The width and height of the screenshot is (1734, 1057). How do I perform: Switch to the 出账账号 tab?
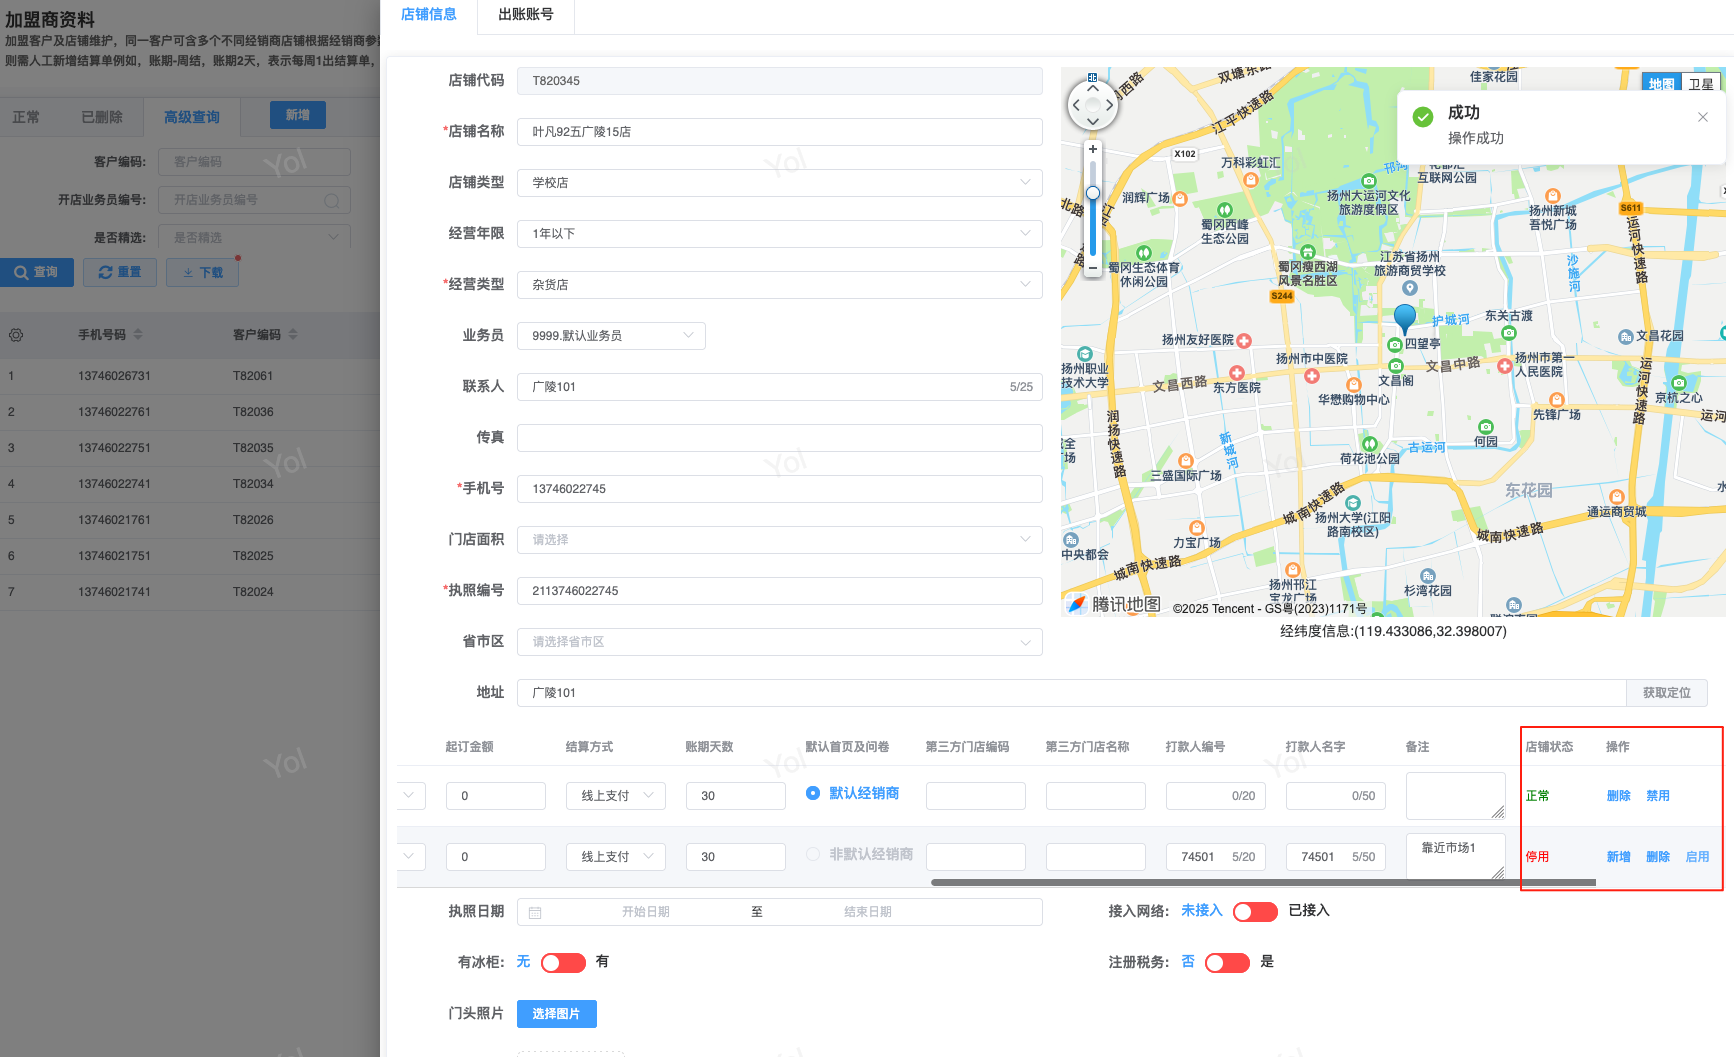click(x=525, y=15)
